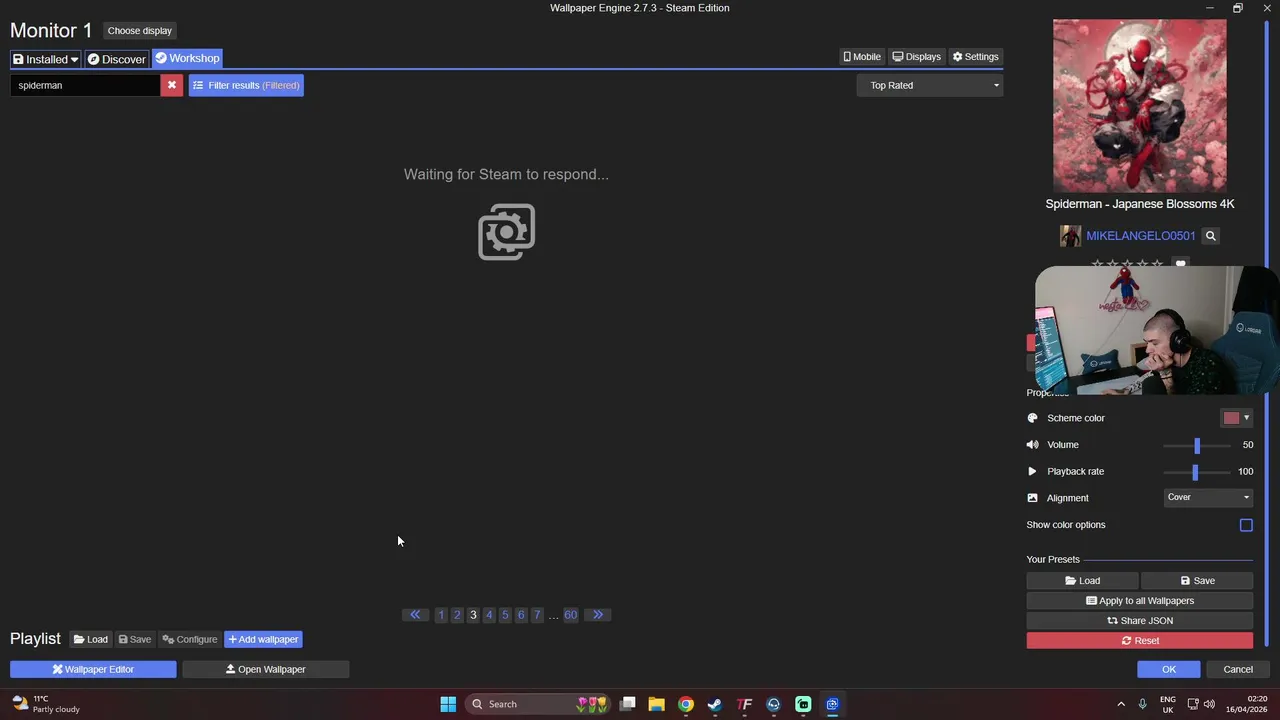Go to page 1
Screen dimensions: 1280x720
tap(441, 615)
